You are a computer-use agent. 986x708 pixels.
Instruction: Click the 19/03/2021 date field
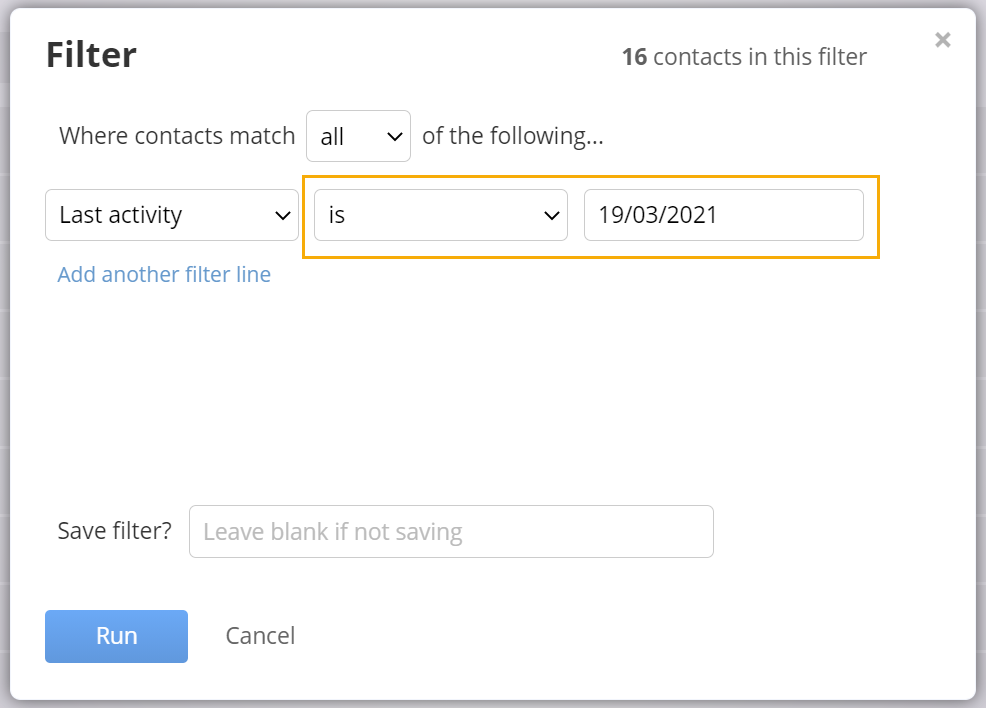click(x=724, y=215)
